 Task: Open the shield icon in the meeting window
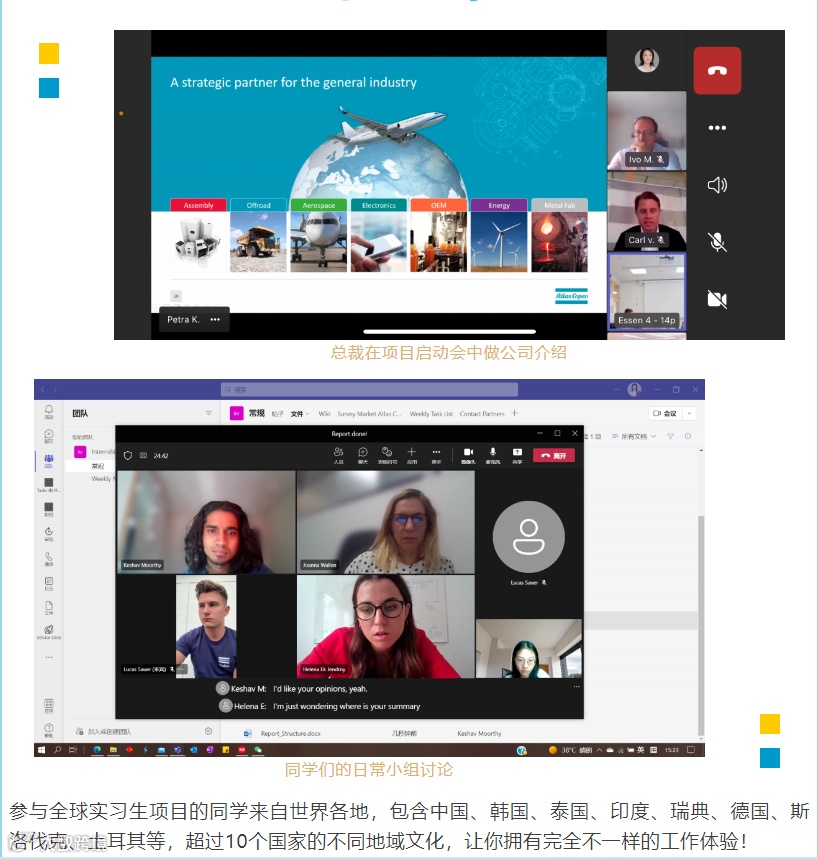pyautogui.click(x=128, y=455)
